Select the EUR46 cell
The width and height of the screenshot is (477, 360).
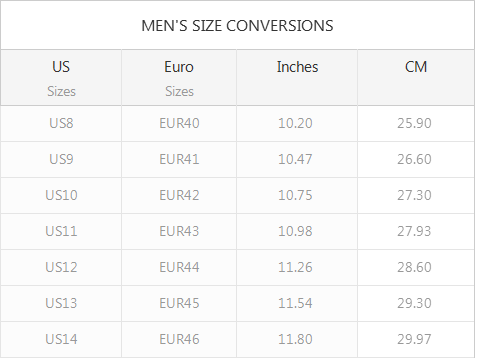[x=179, y=339]
